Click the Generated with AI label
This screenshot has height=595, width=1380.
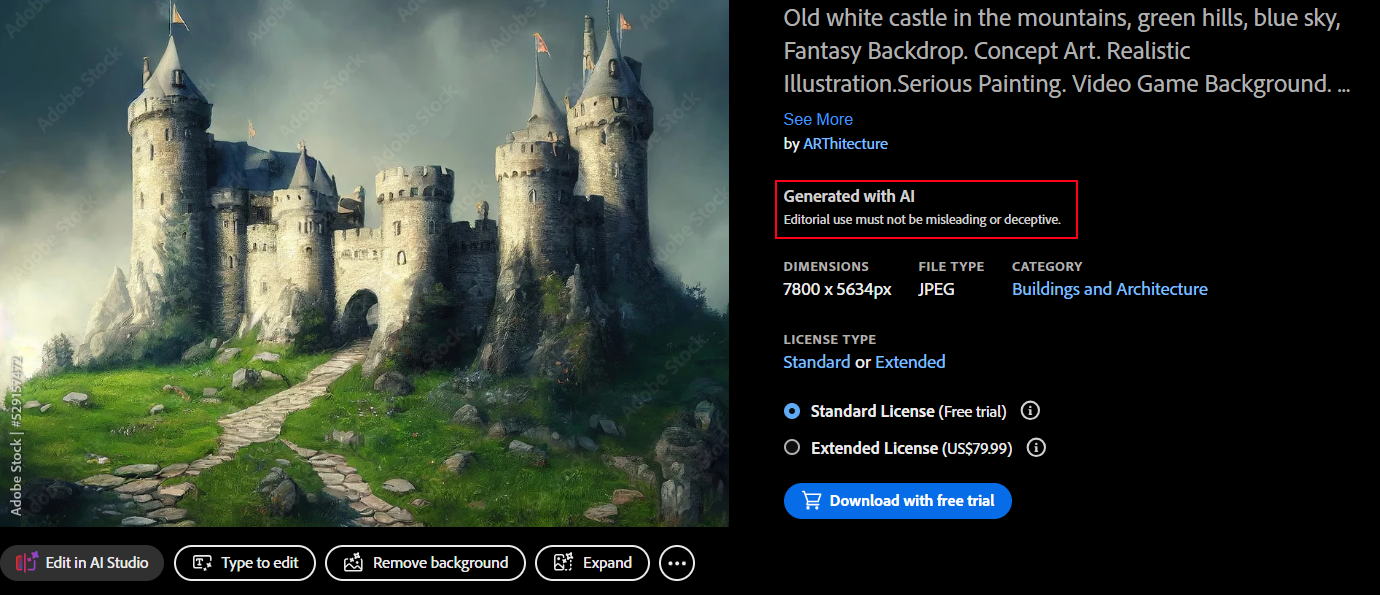849,196
